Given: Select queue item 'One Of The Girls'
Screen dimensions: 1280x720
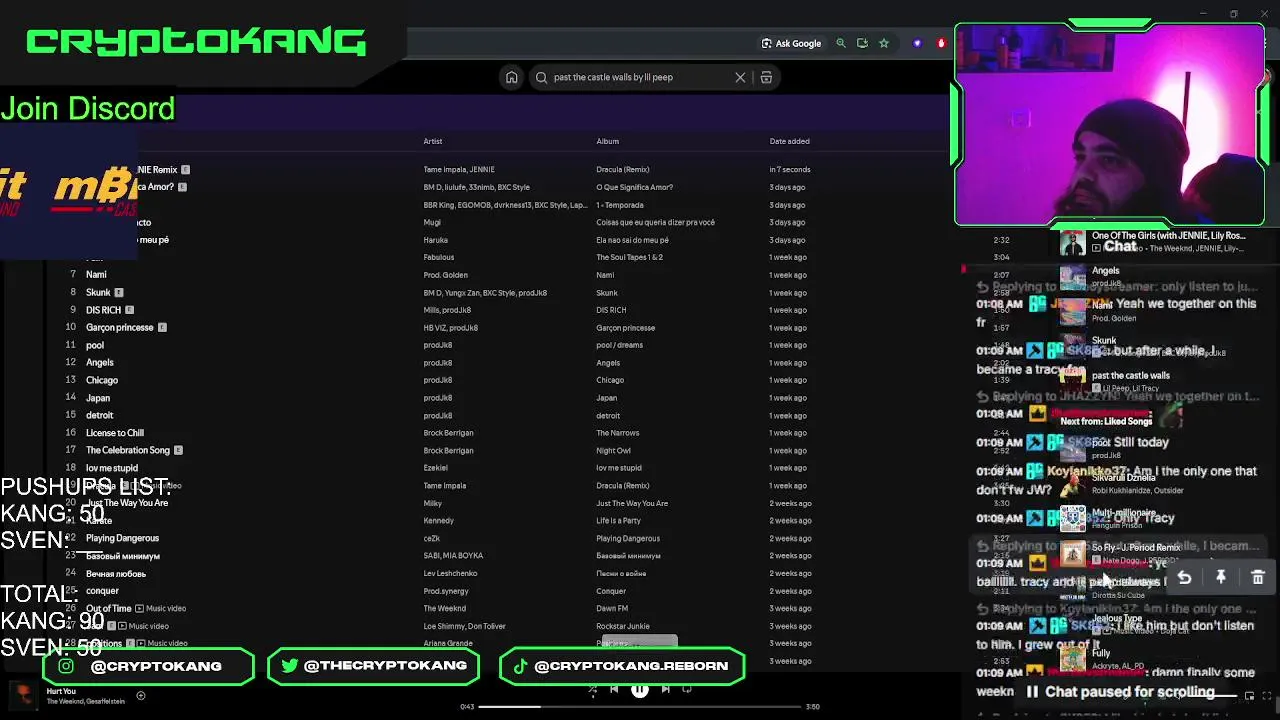Looking at the screenshot, I should 1152,242.
